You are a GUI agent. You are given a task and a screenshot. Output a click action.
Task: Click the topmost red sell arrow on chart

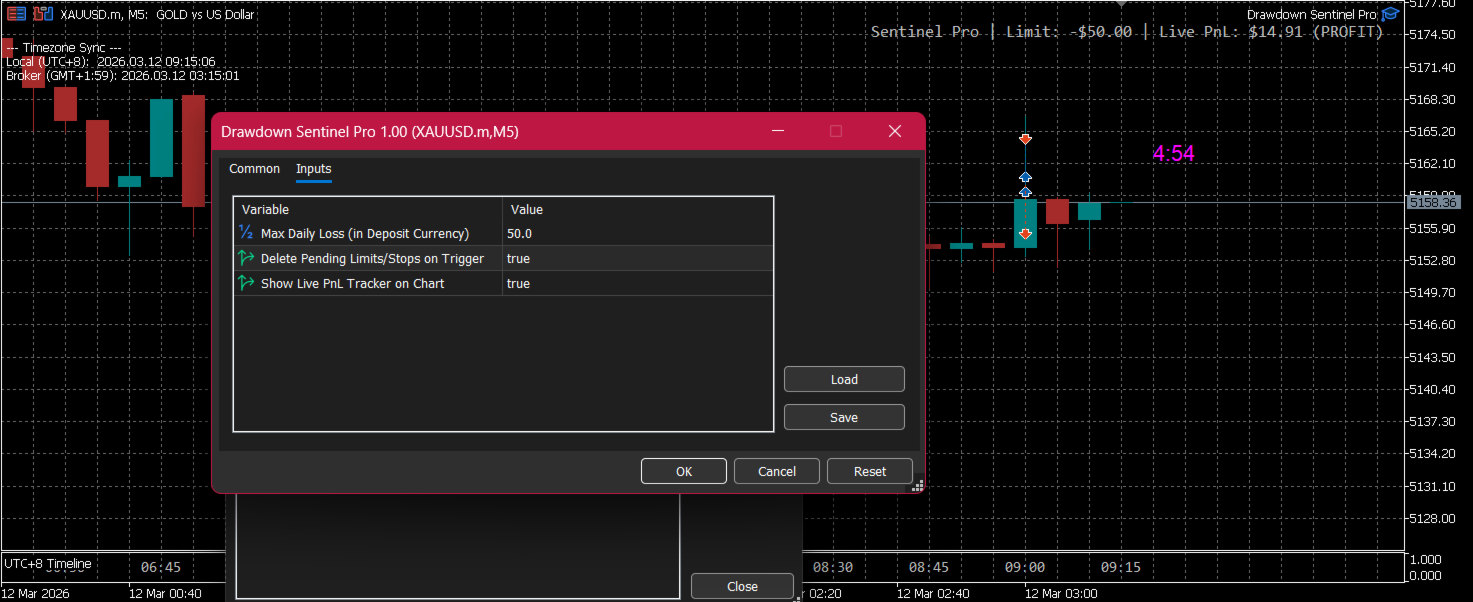click(1025, 139)
